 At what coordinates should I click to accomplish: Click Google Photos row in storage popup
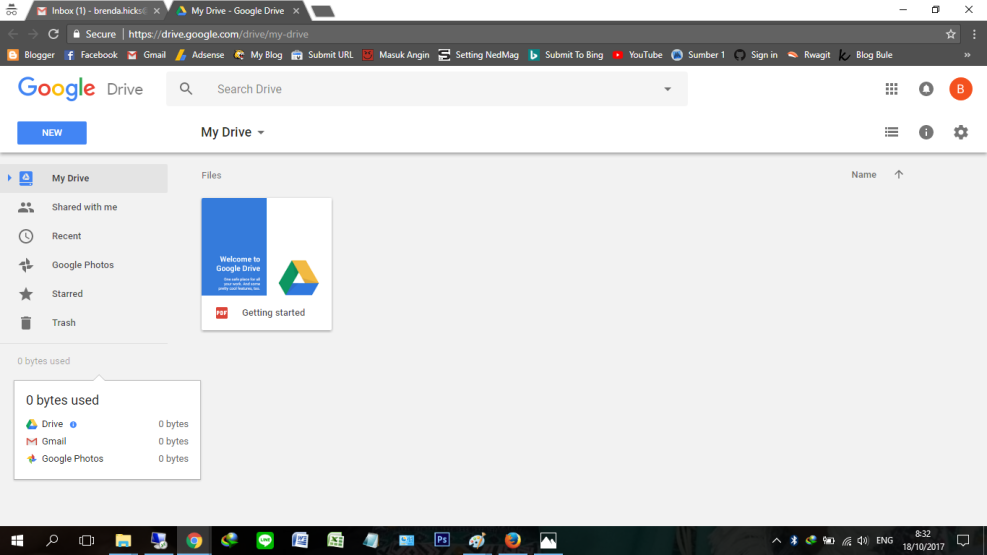(x=107, y=459)
